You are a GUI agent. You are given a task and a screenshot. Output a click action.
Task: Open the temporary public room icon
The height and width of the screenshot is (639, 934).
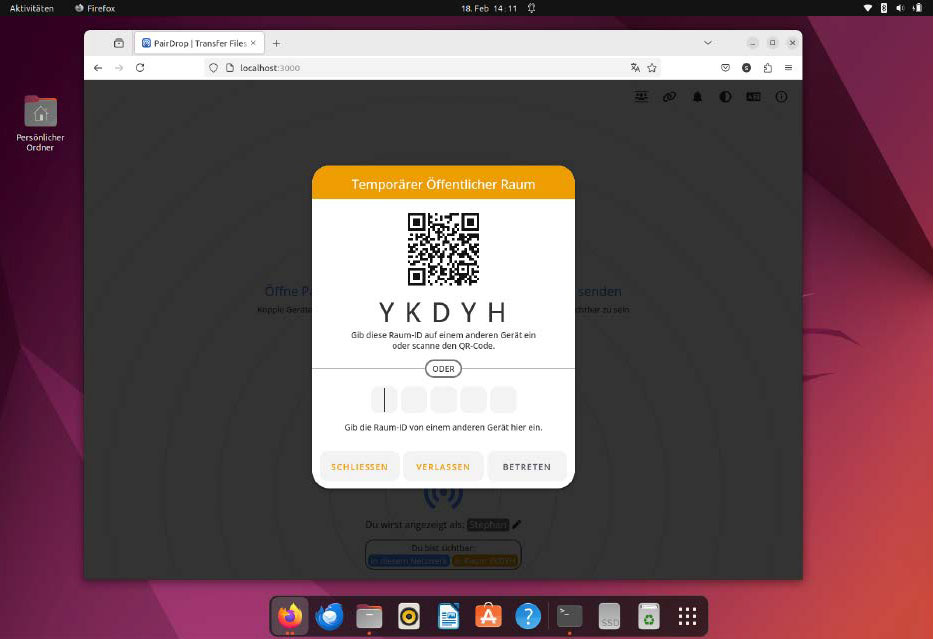[x=641, y=97]
